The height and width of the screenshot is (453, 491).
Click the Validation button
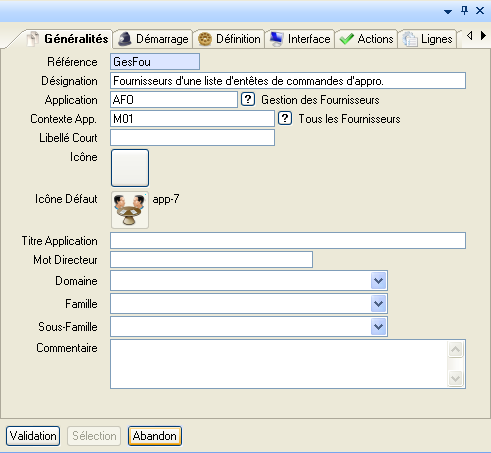coord(33,436)
